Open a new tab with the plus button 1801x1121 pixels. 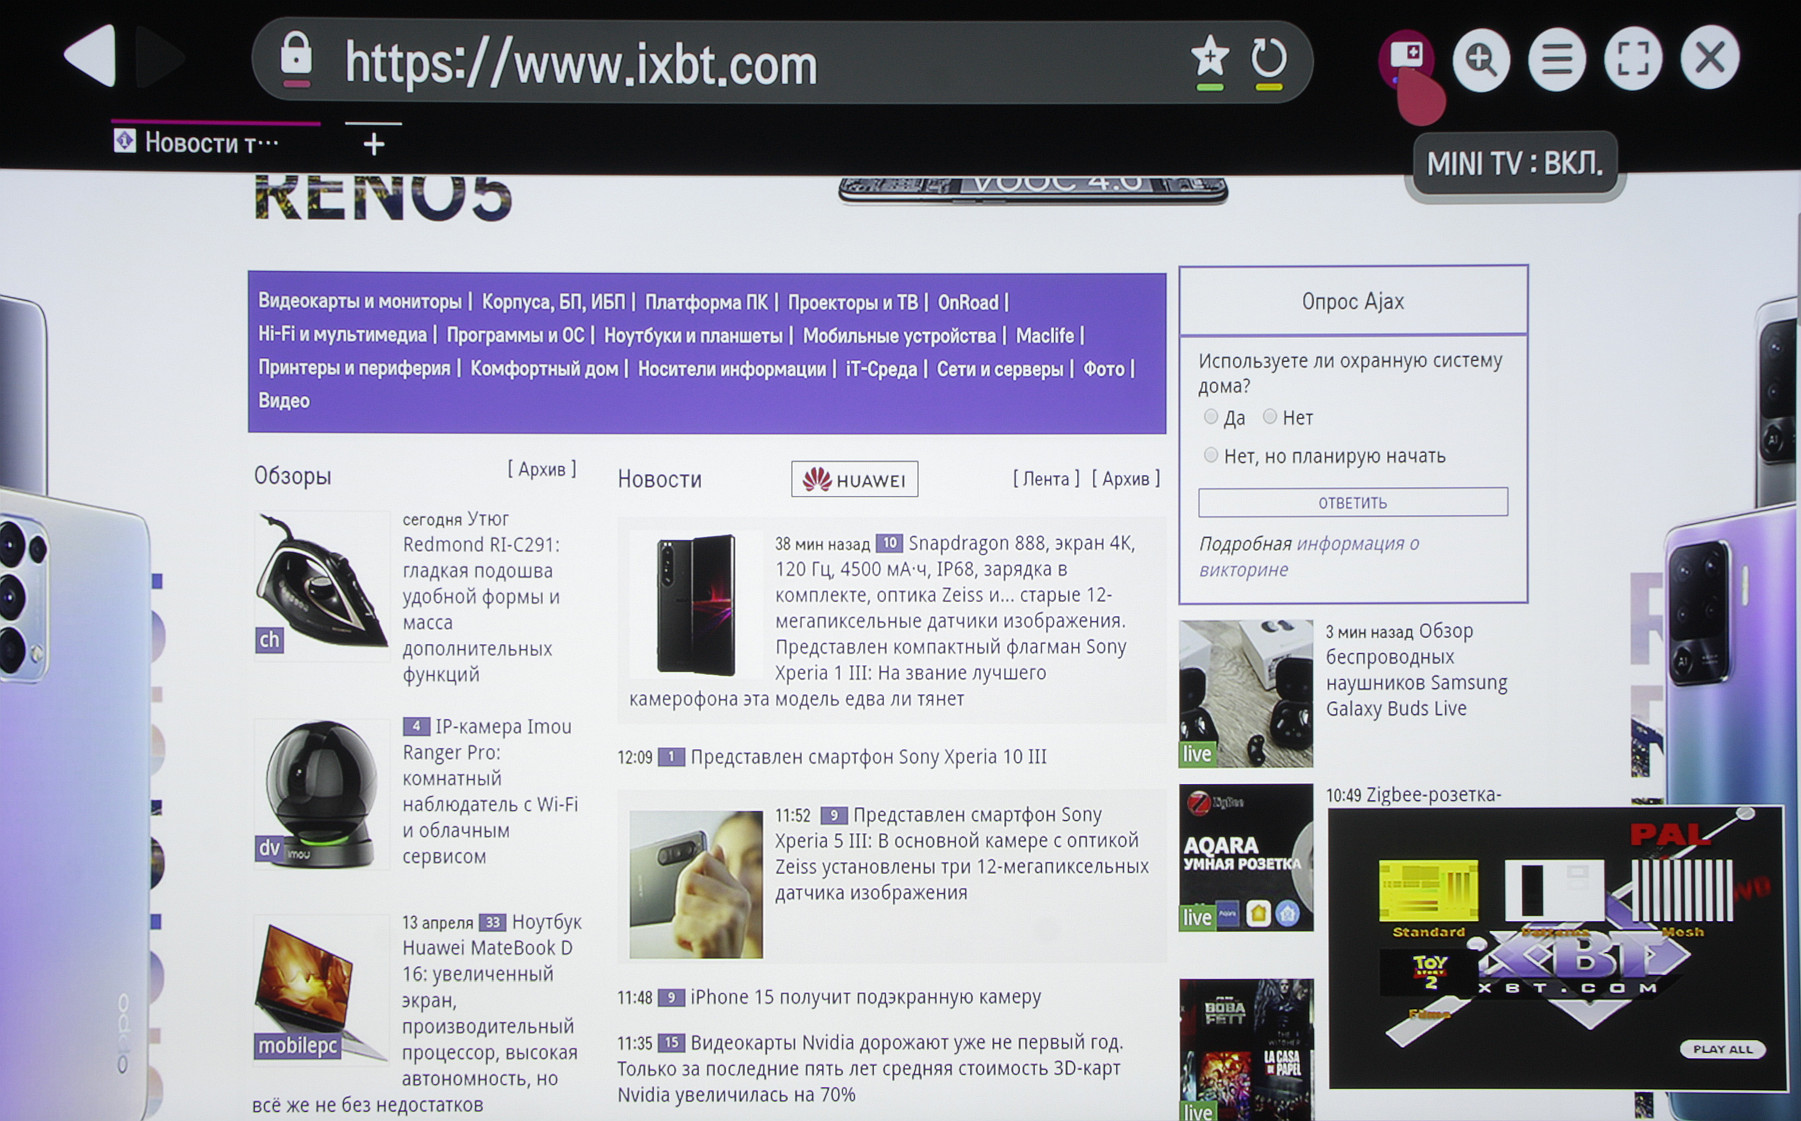(374, 144)
